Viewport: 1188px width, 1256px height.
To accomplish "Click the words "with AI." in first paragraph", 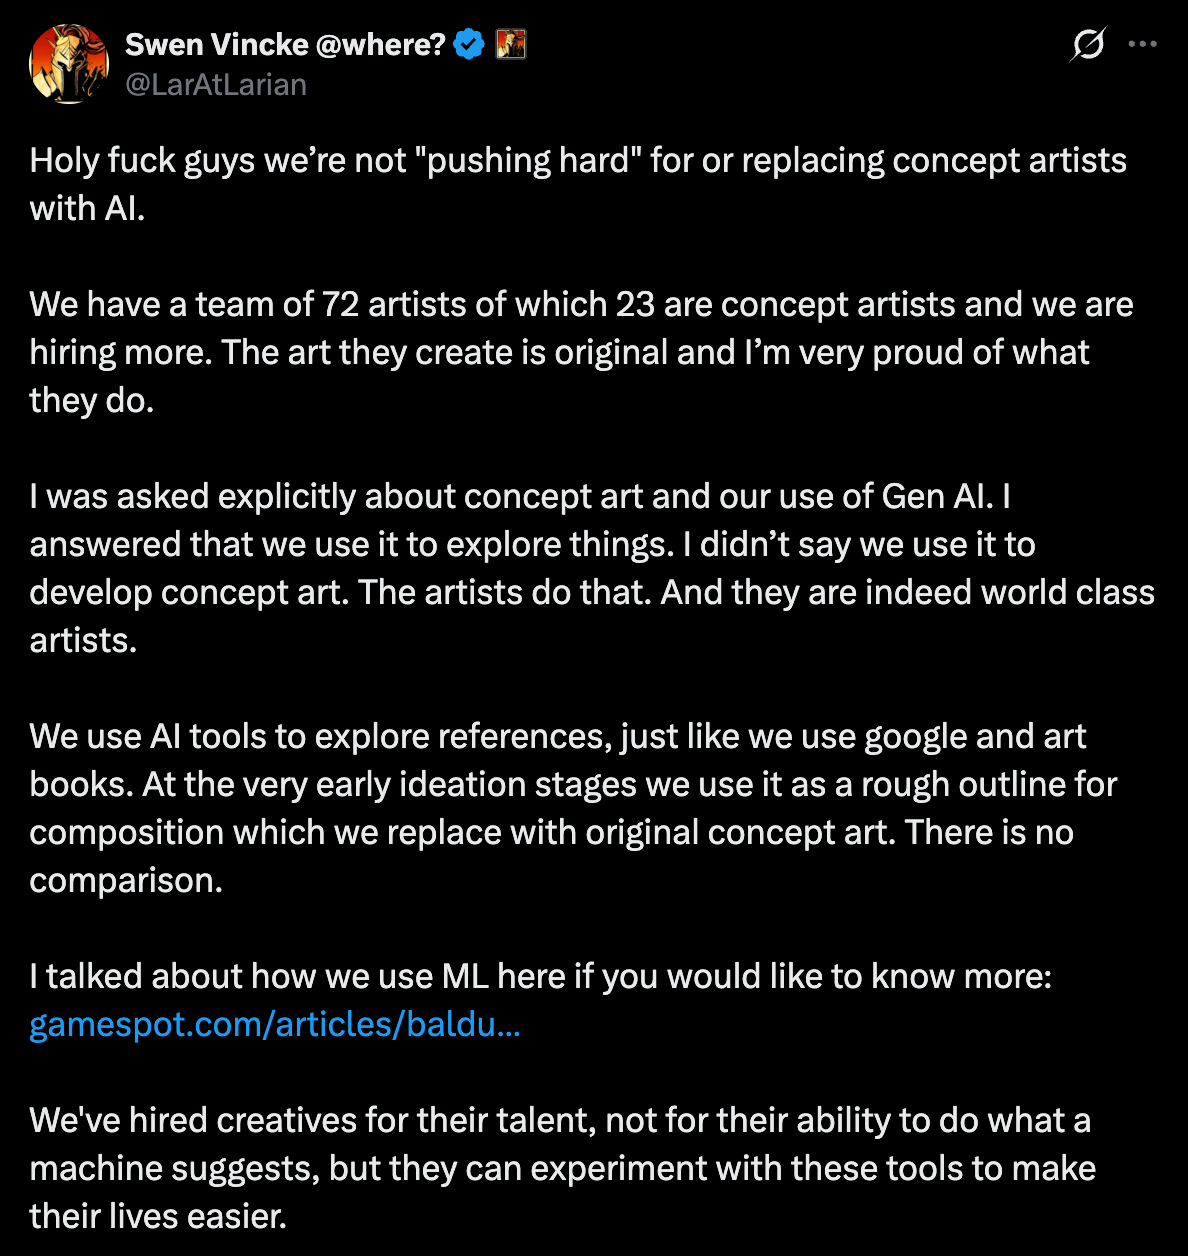I will pos(87,209).
